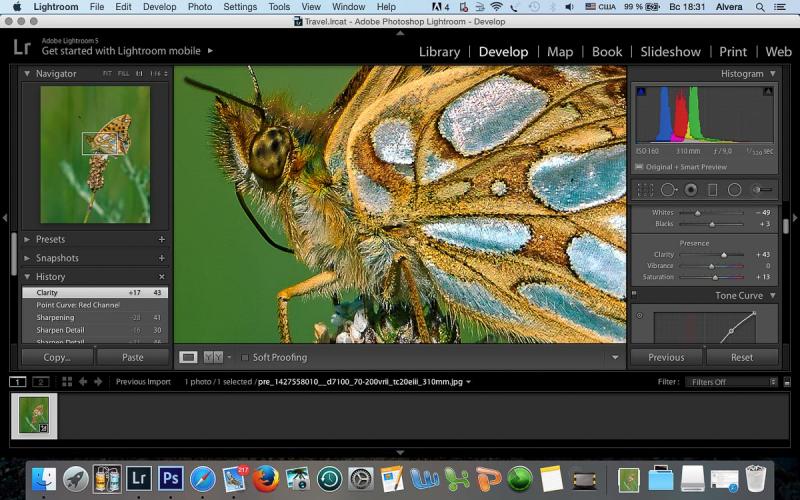Click the Previous button

click(x=666, y=358)
